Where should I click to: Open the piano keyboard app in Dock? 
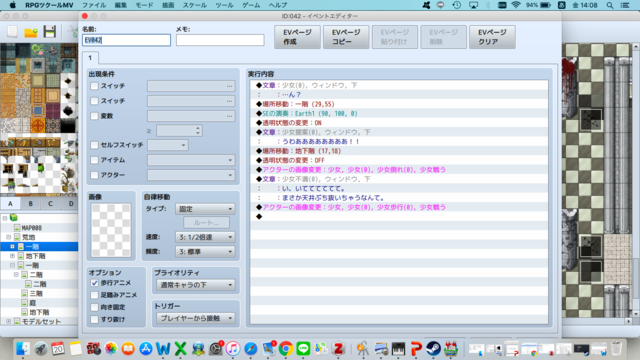coord(398,349)
